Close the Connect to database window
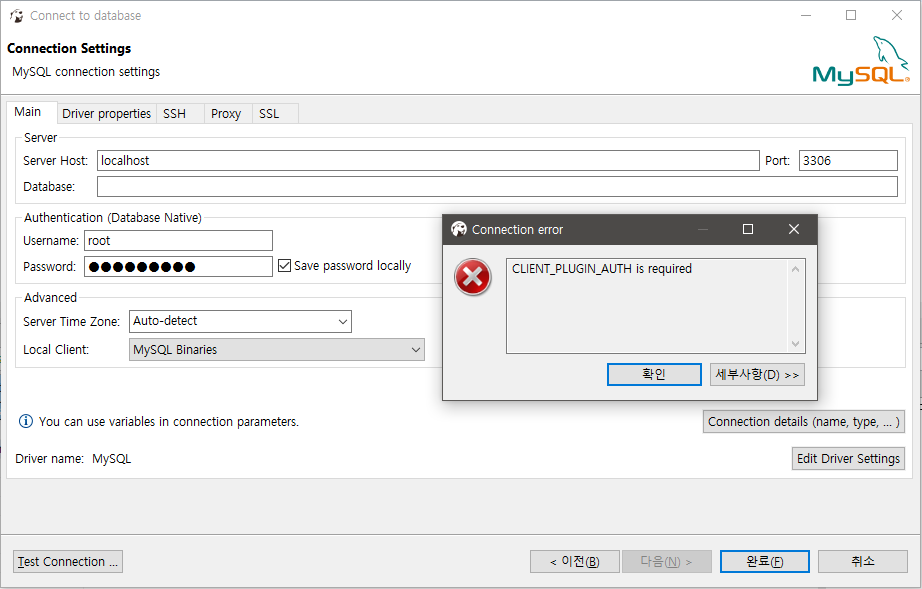The width and height of the screenshot is (922, 589). coord(897,15)
